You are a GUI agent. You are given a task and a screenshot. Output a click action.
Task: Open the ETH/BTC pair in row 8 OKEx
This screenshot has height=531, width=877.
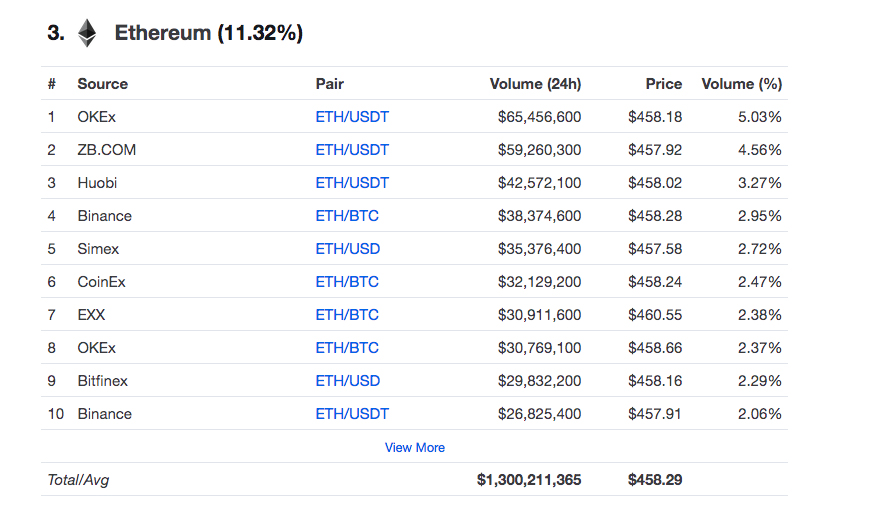[347, 348]
